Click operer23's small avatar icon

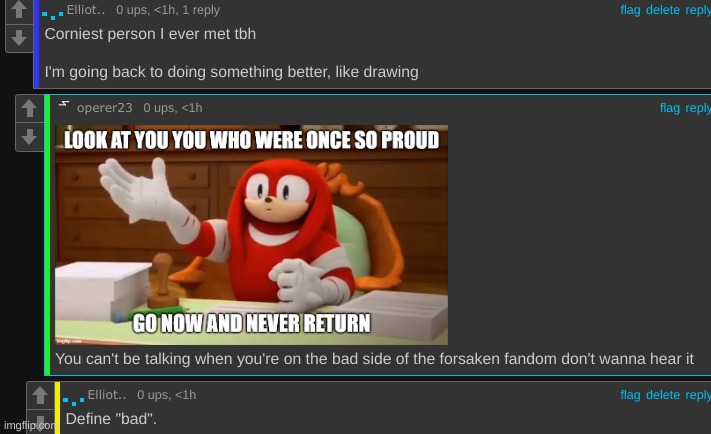64,104
